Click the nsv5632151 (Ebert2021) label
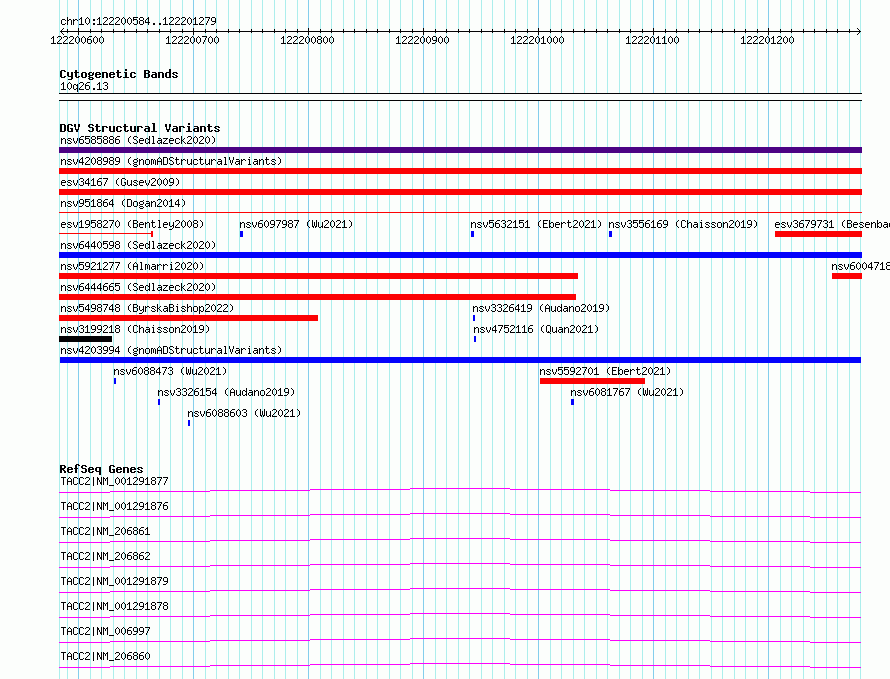This screenshot has width=890, height=679. (x=536, y=224)
